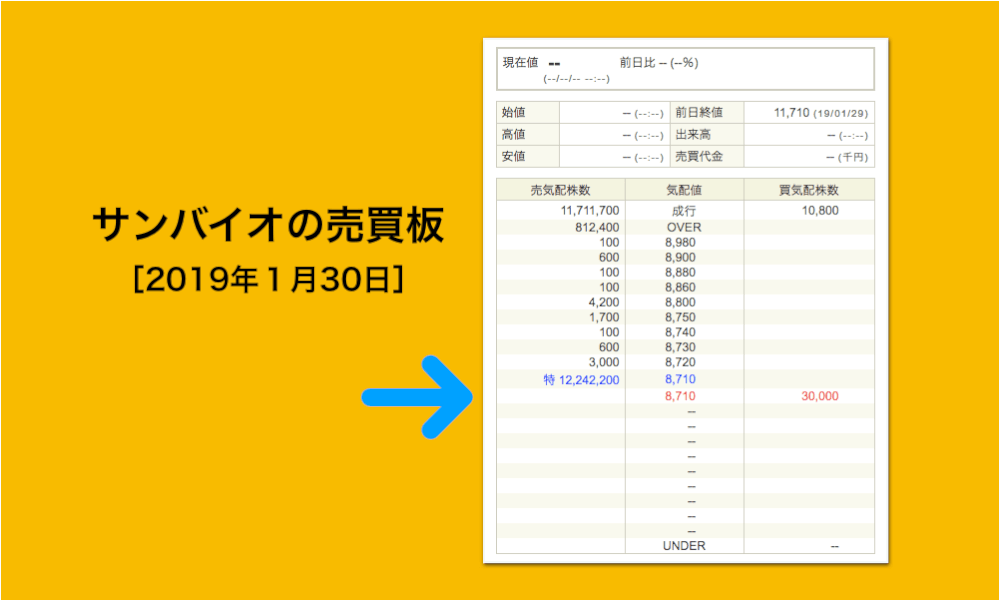
Task: Select the previous close value 11,710
Action: point(791,113)
